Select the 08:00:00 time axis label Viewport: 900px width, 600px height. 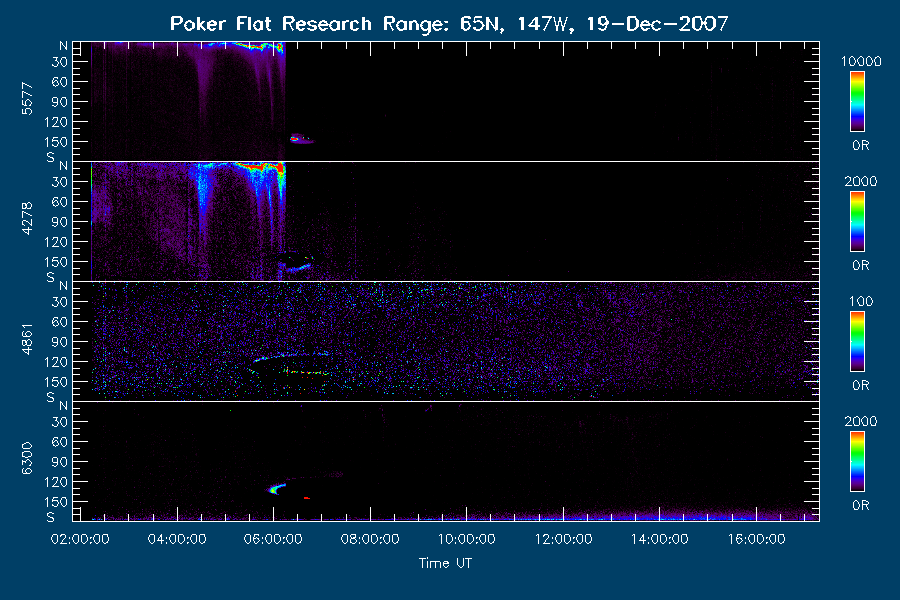coord(370,539)
